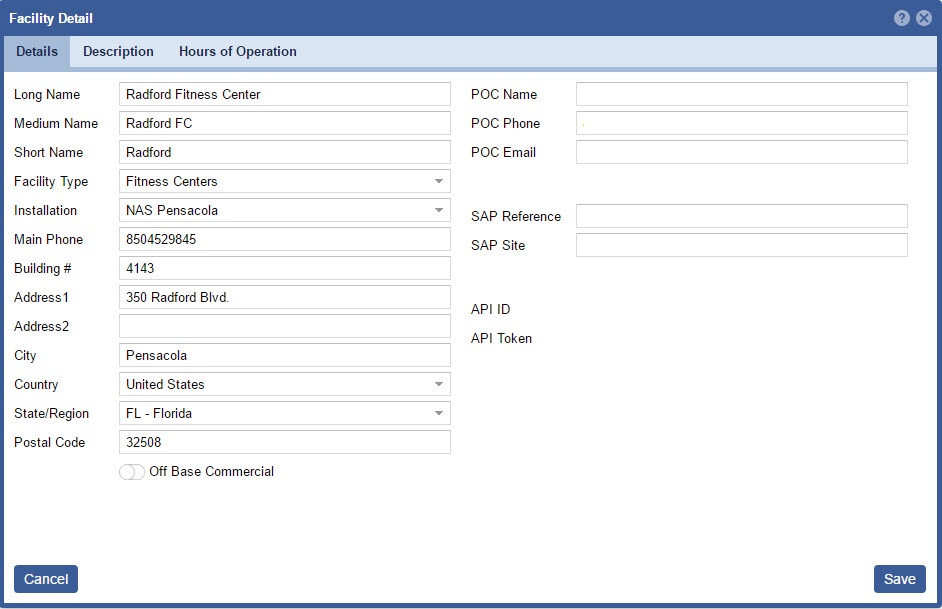The image size is (942, 609).
Task: Click the empty Address2 field
Action: pyautogui.click(x=284, y=327)
